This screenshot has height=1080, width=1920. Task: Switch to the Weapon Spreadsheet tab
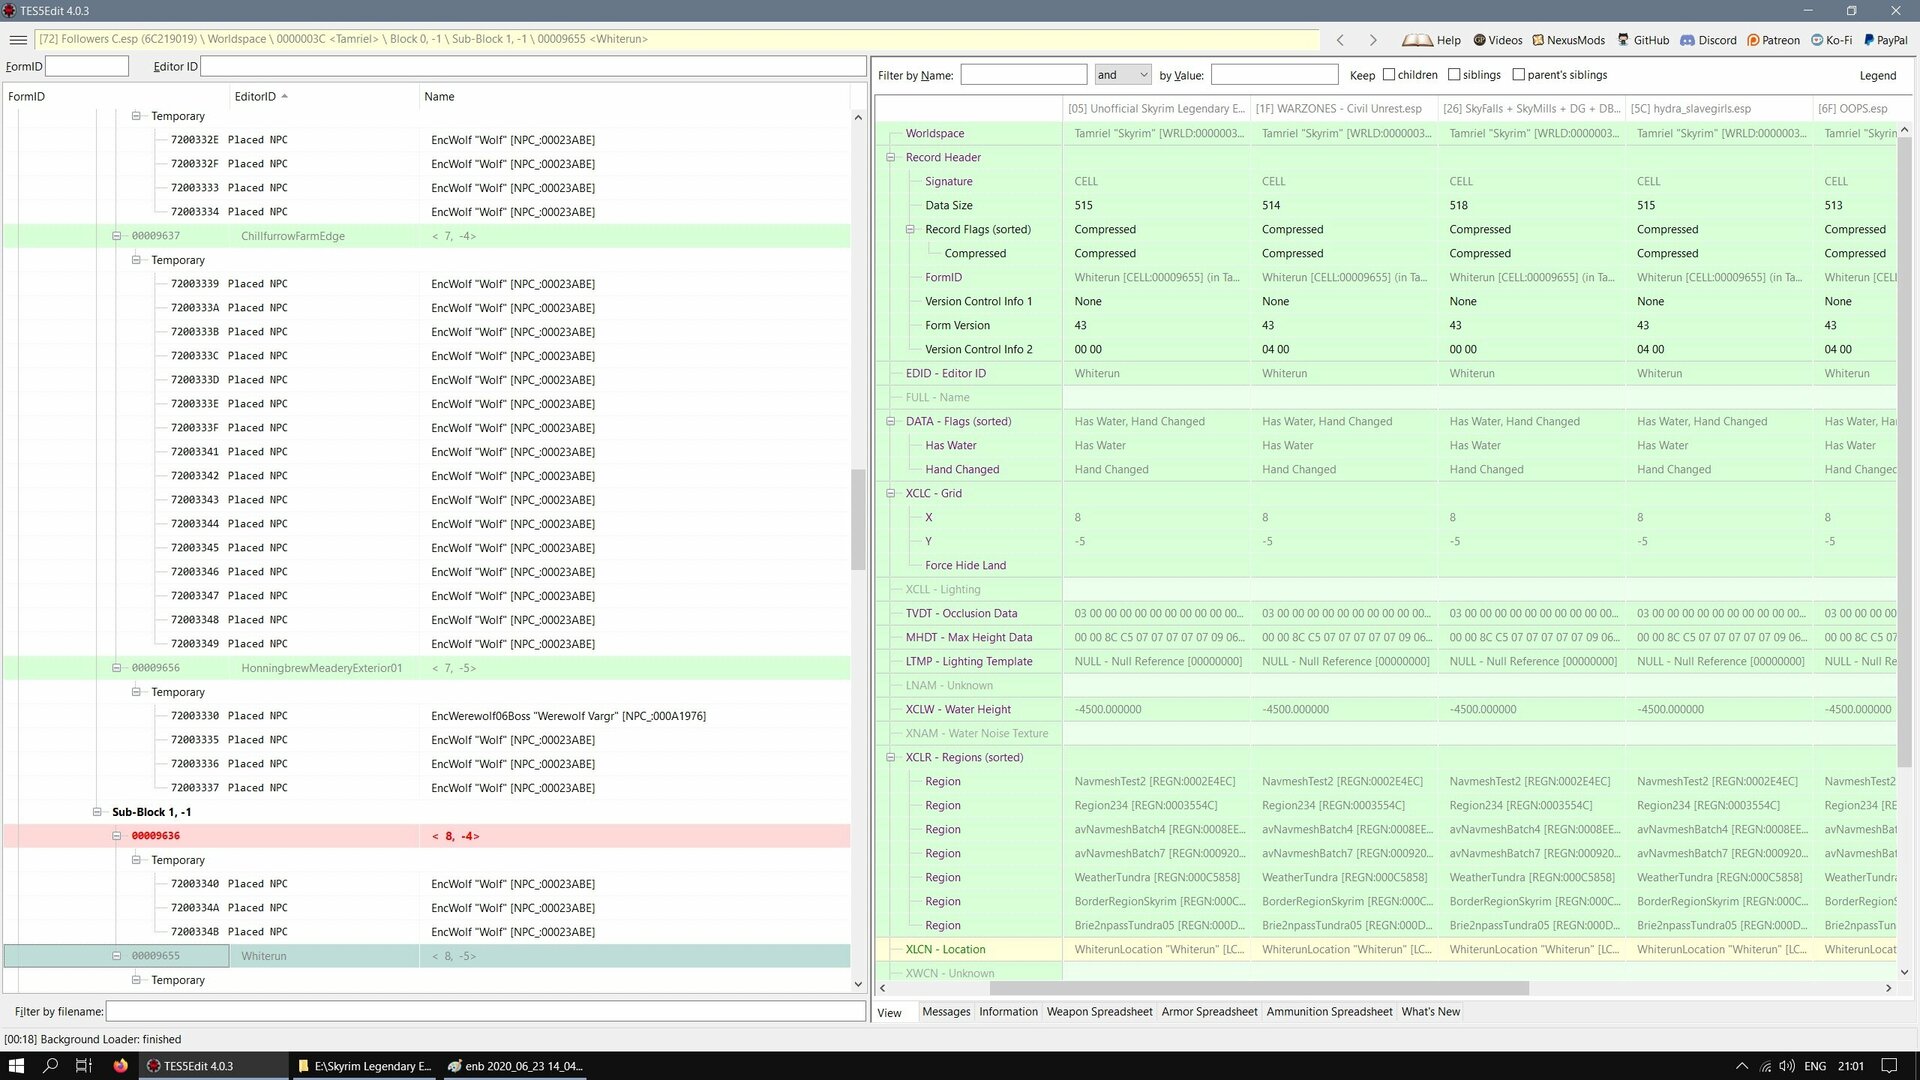click(1099, 1012)
